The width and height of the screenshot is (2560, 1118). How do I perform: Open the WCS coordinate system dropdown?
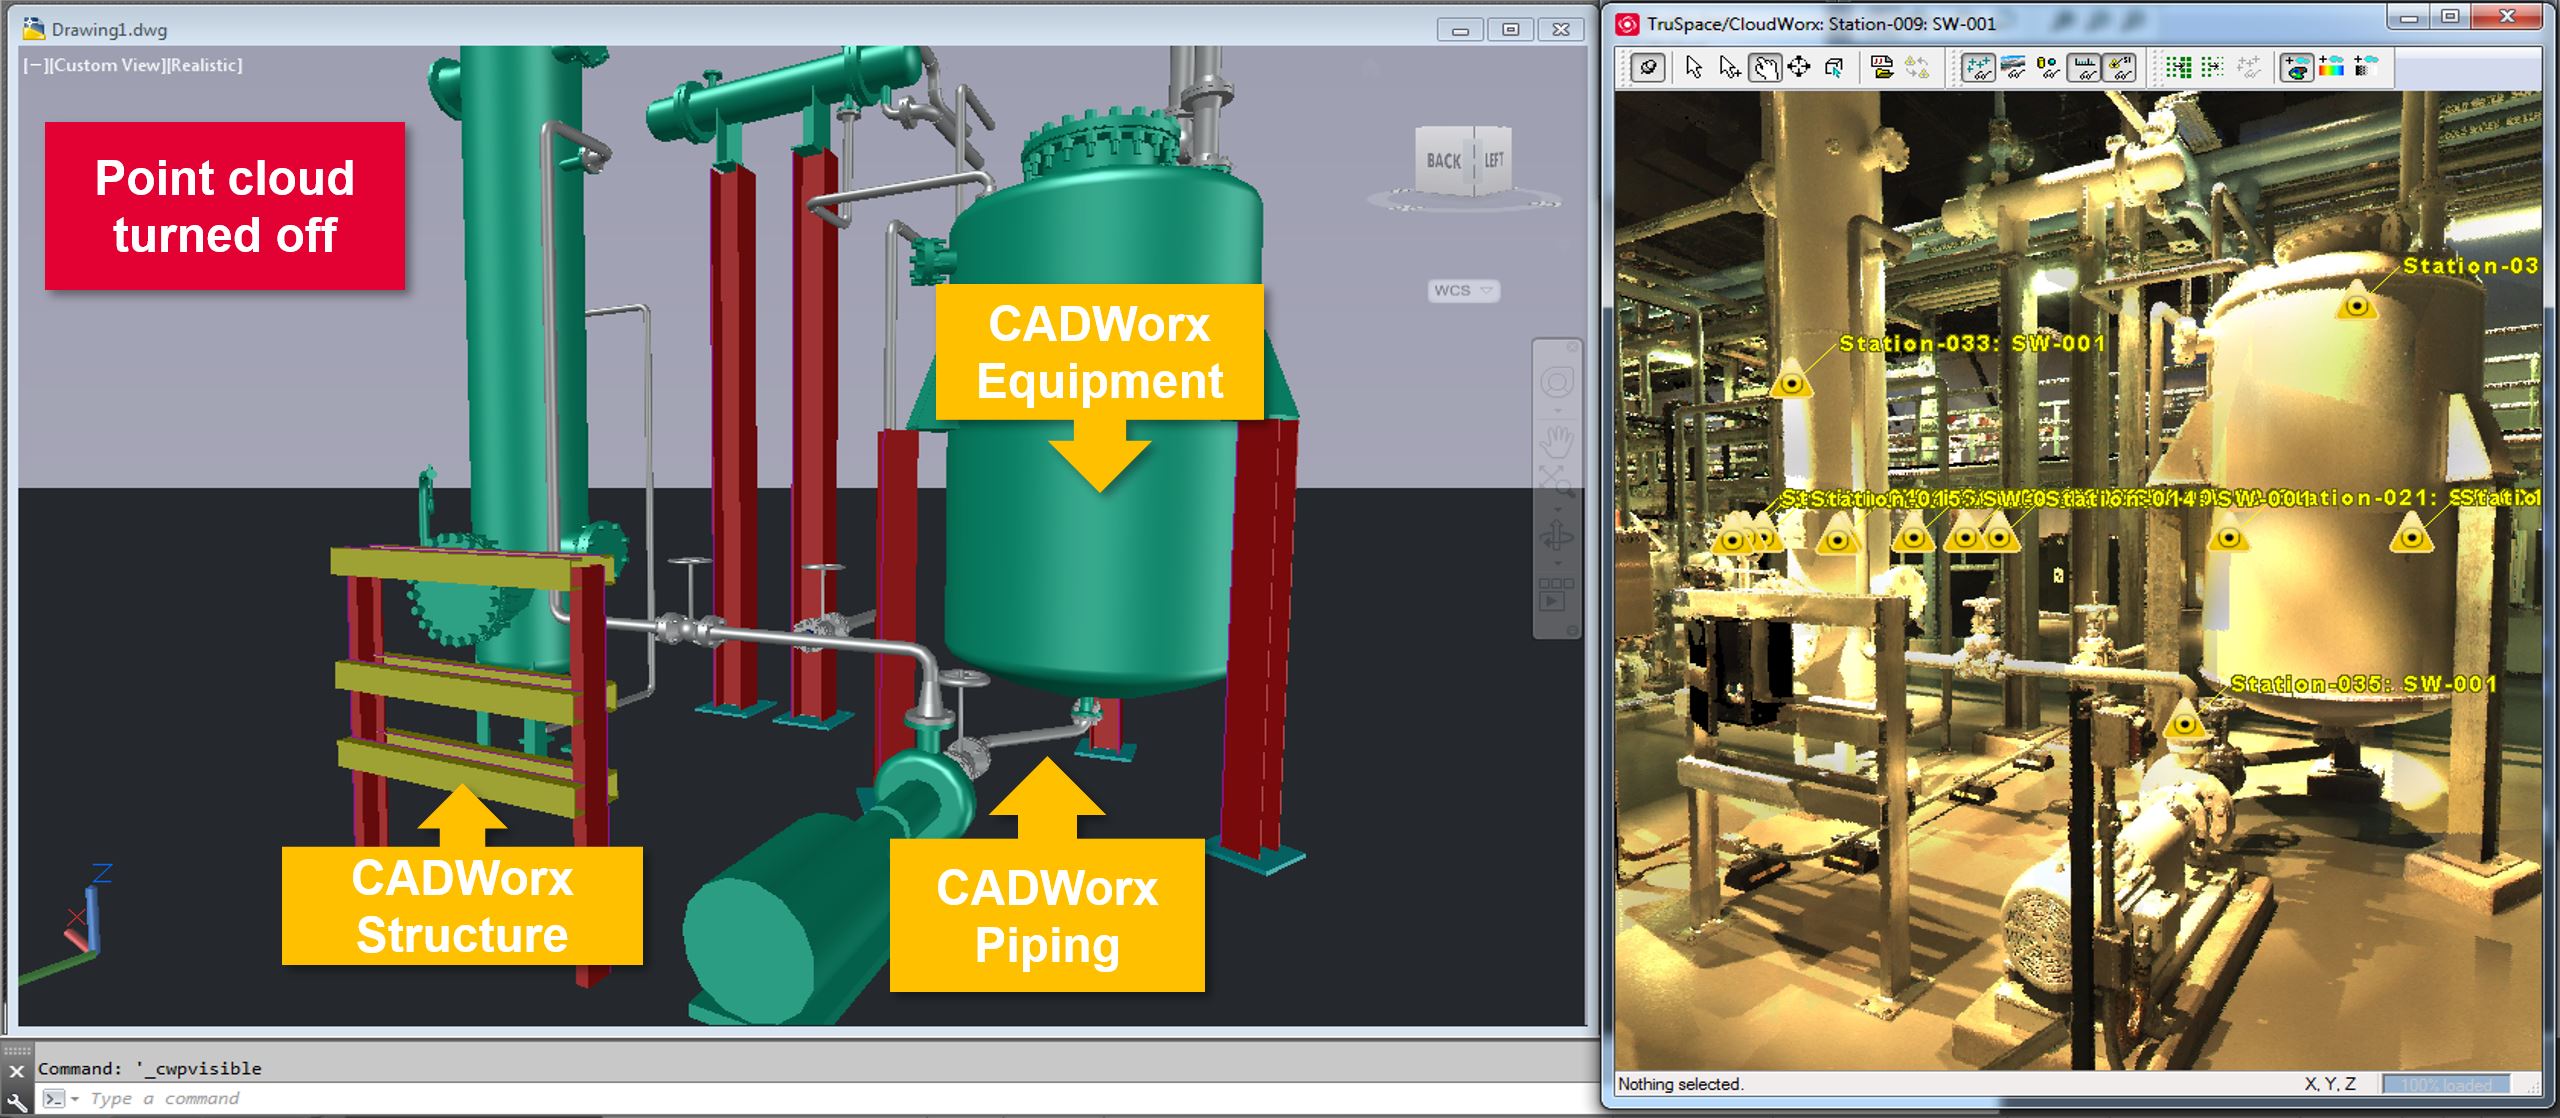click(x=1463, y=291)
